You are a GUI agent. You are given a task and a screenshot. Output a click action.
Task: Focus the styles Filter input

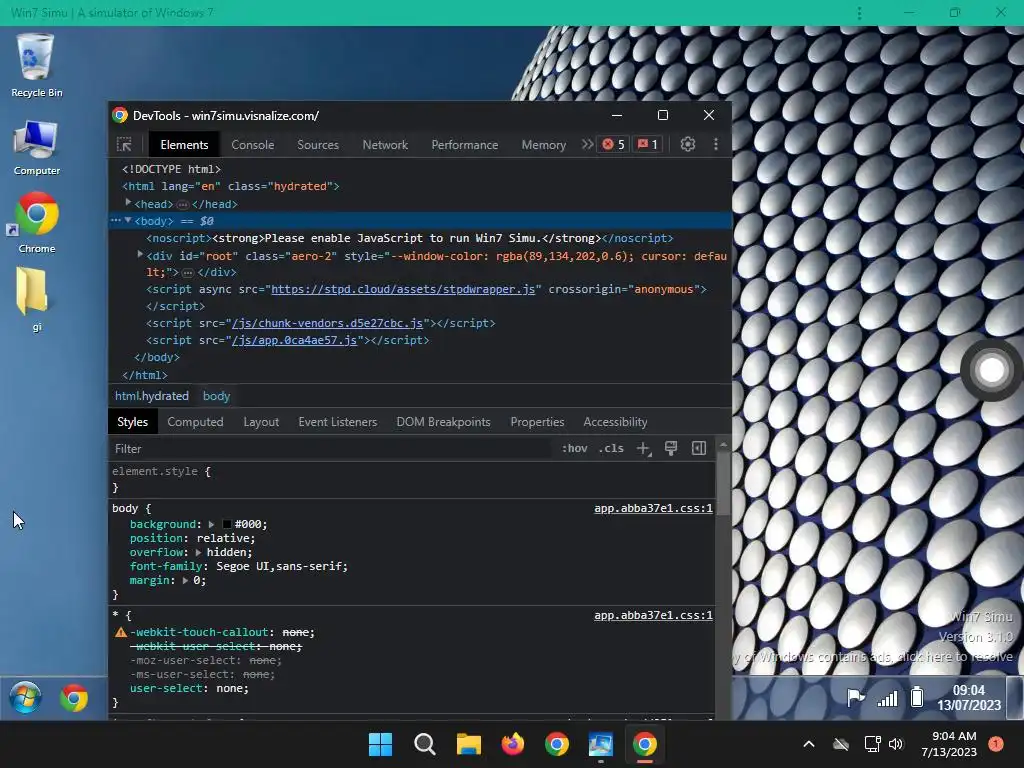coord(332,449)
